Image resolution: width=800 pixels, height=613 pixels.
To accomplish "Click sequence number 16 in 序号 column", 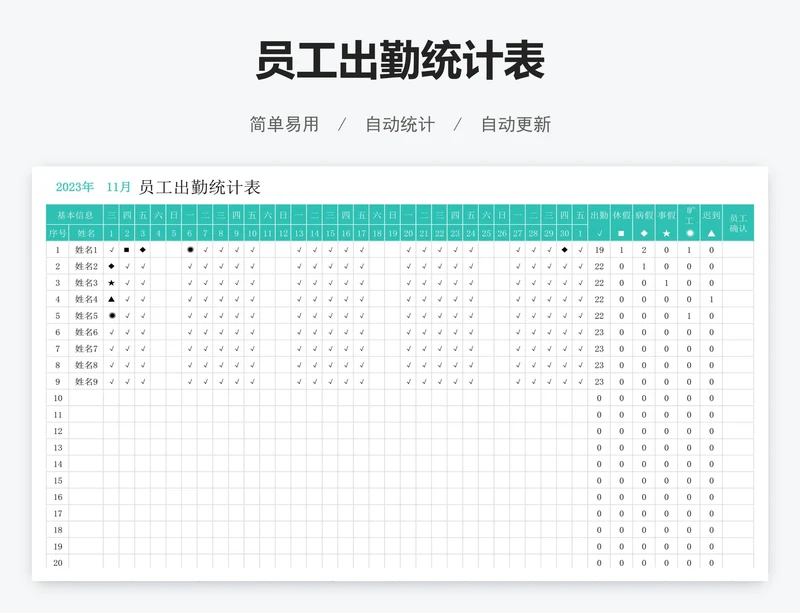I will click(x=58, y=497).
